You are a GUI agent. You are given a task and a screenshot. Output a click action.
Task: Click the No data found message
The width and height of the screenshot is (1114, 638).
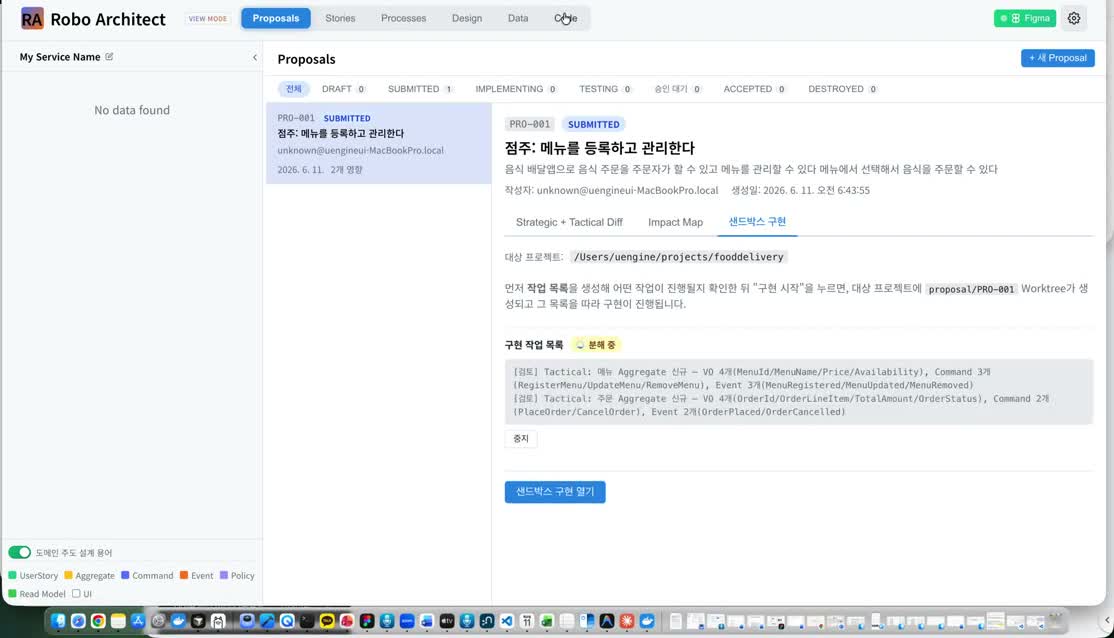tap(132, 110)
